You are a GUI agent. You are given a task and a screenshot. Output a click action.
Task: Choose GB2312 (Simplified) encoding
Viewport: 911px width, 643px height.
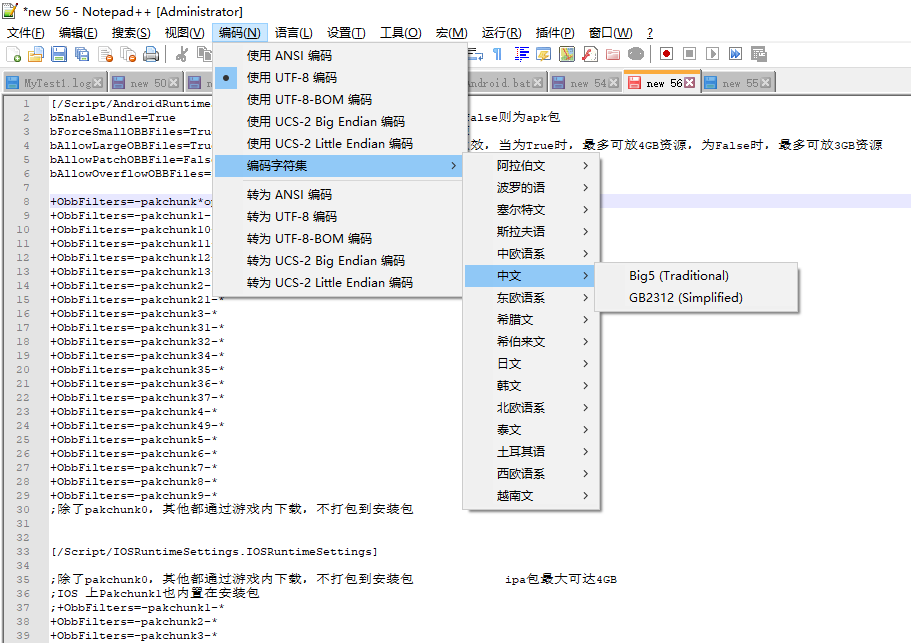click(696, 298)
